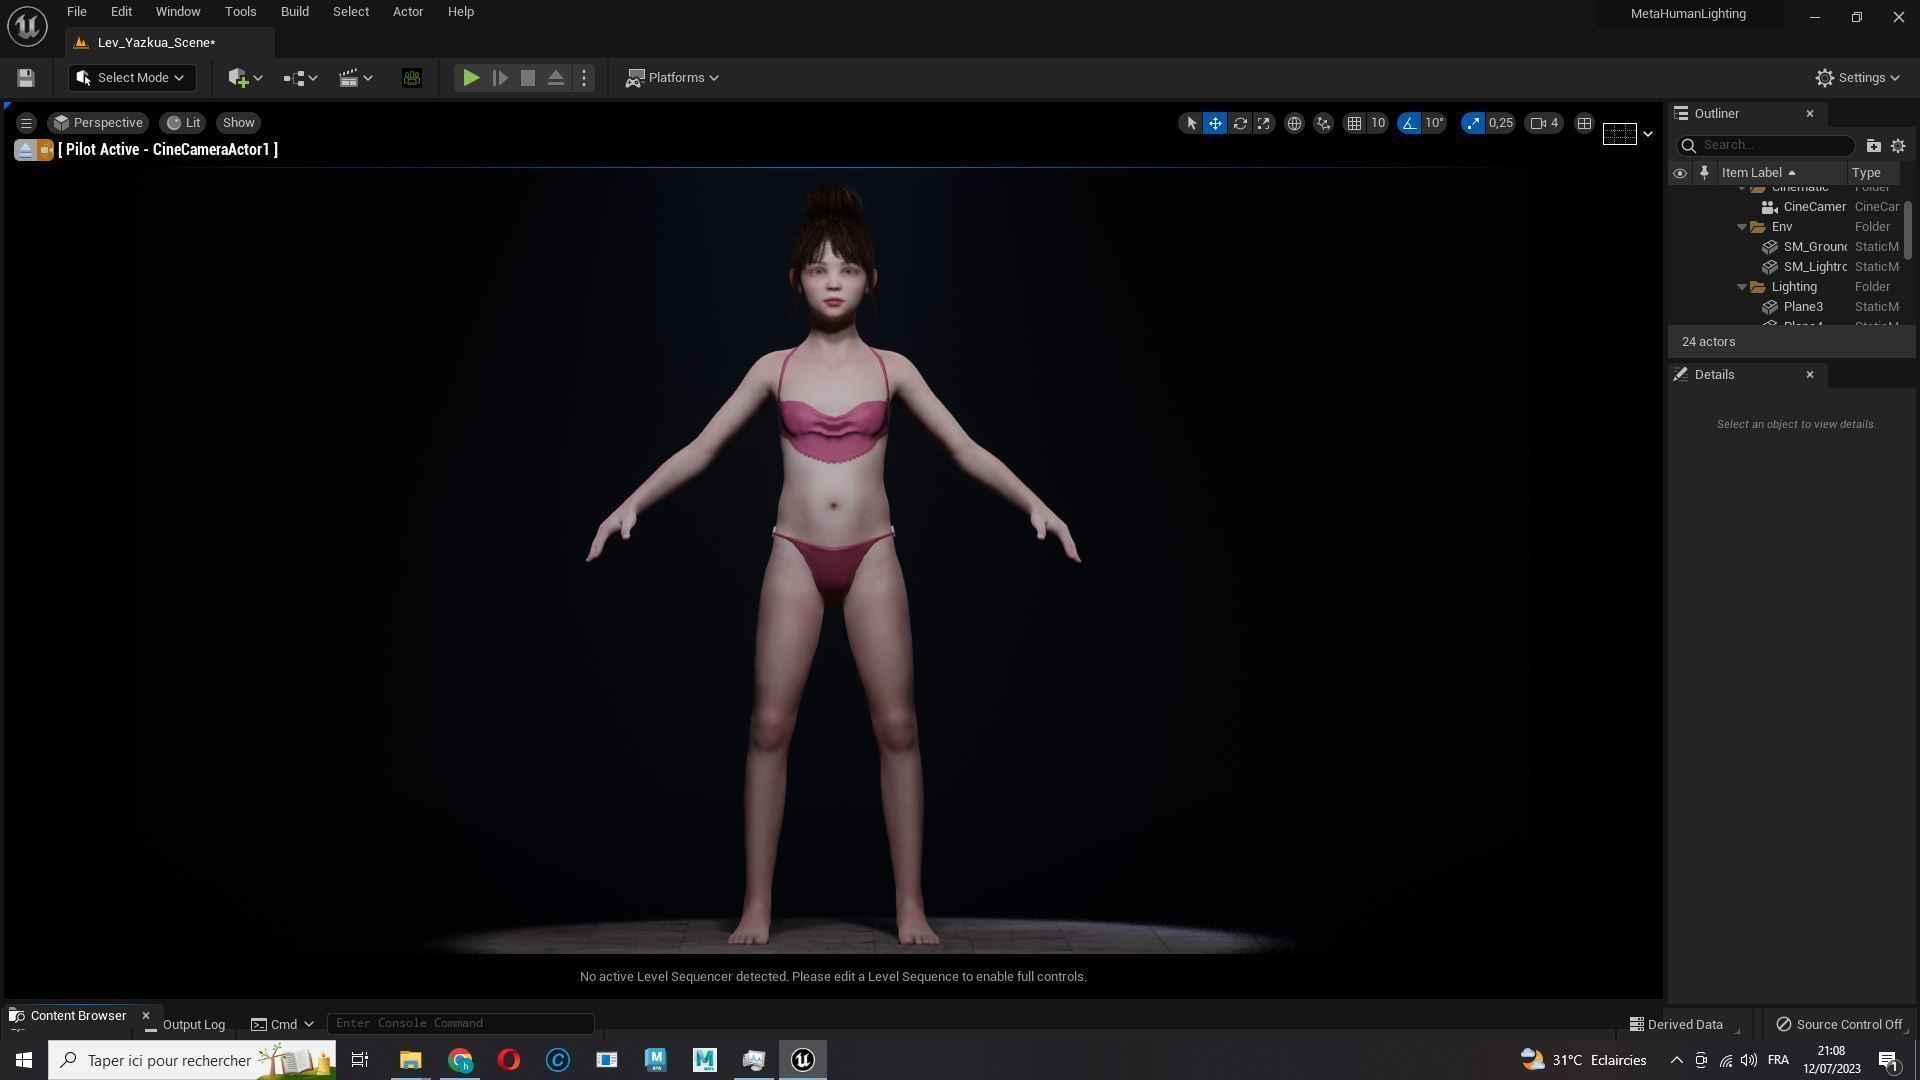Open the Settings dropdown
Viewport: 1920px width, 1080px height.
(1858, 78)
